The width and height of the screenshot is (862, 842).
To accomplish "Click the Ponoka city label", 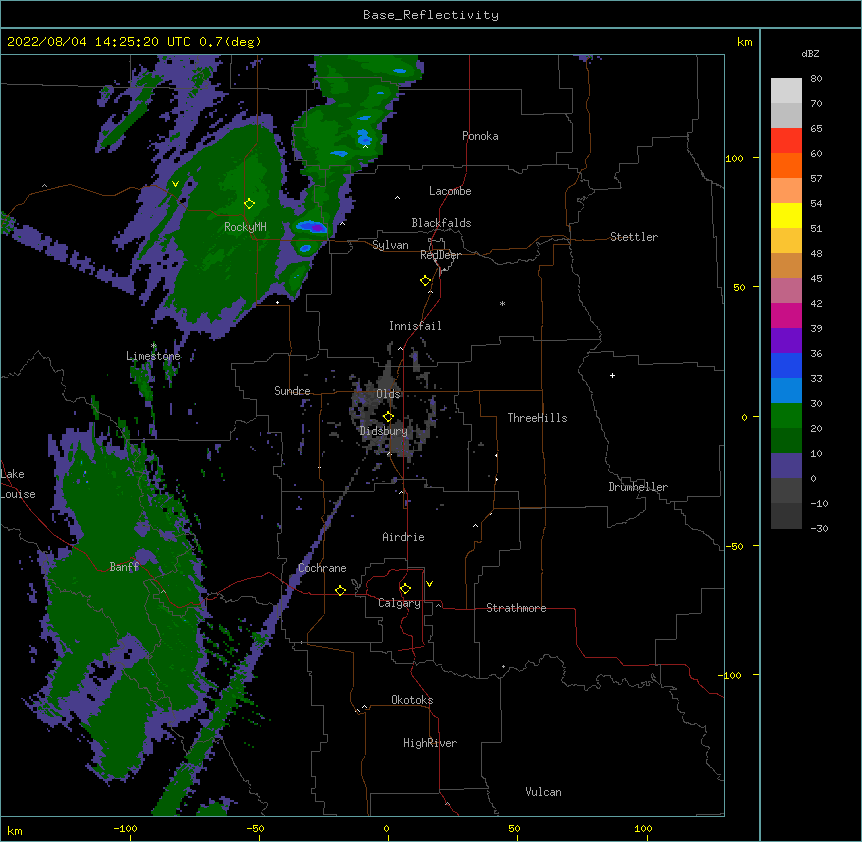I will click(480, 136).
